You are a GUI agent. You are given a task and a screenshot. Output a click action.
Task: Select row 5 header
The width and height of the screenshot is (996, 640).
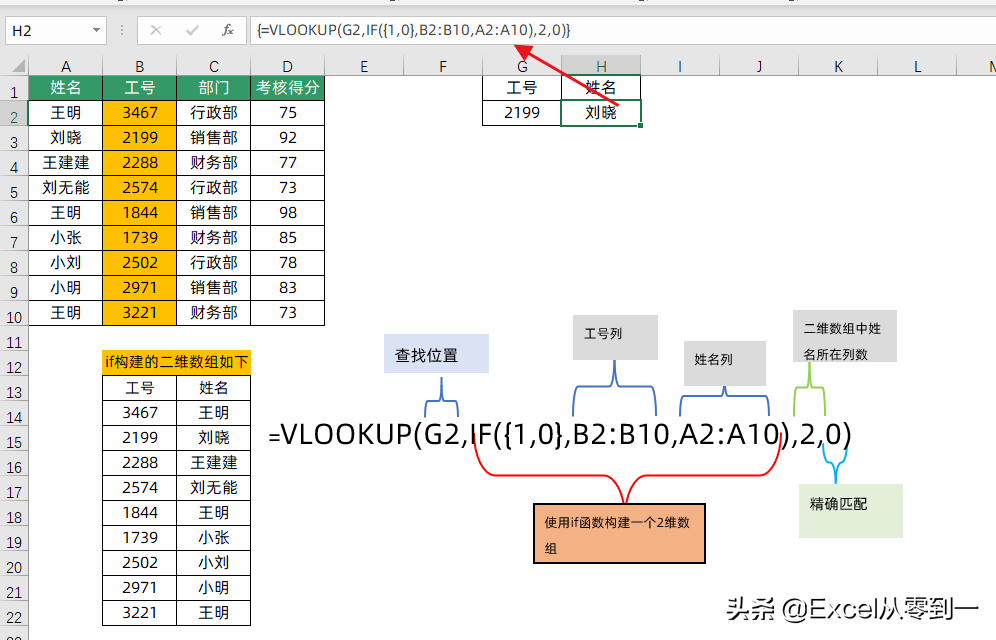click(x=14, y=188)
